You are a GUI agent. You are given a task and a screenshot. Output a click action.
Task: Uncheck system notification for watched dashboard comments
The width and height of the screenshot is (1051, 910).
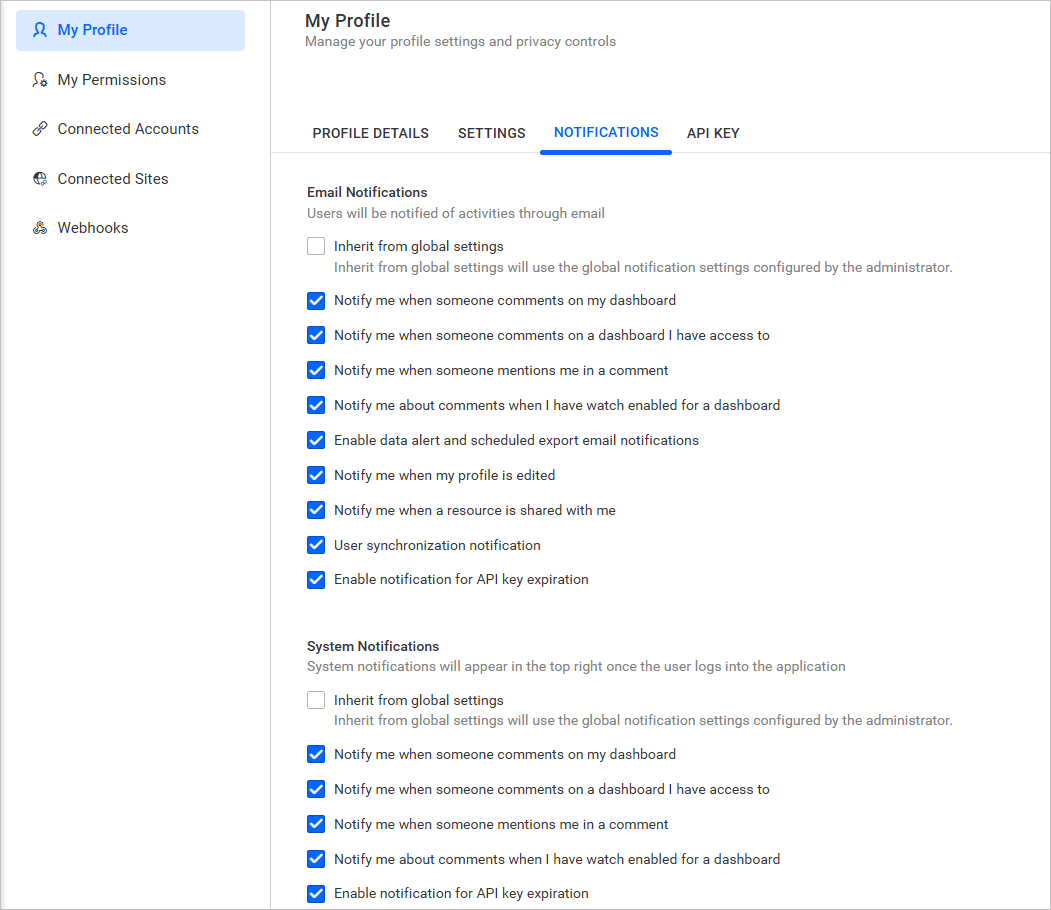point(316,859)
